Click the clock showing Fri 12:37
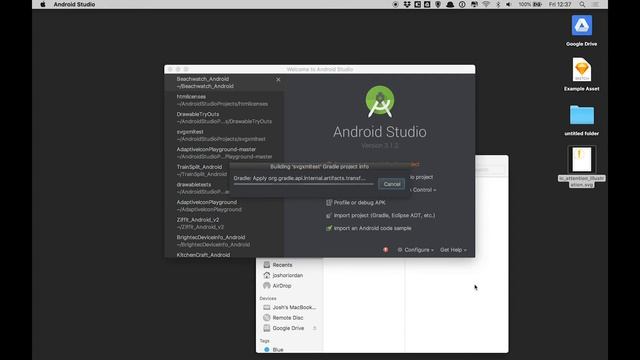Viewport: 640px width, 360px height. pos(560,4)
